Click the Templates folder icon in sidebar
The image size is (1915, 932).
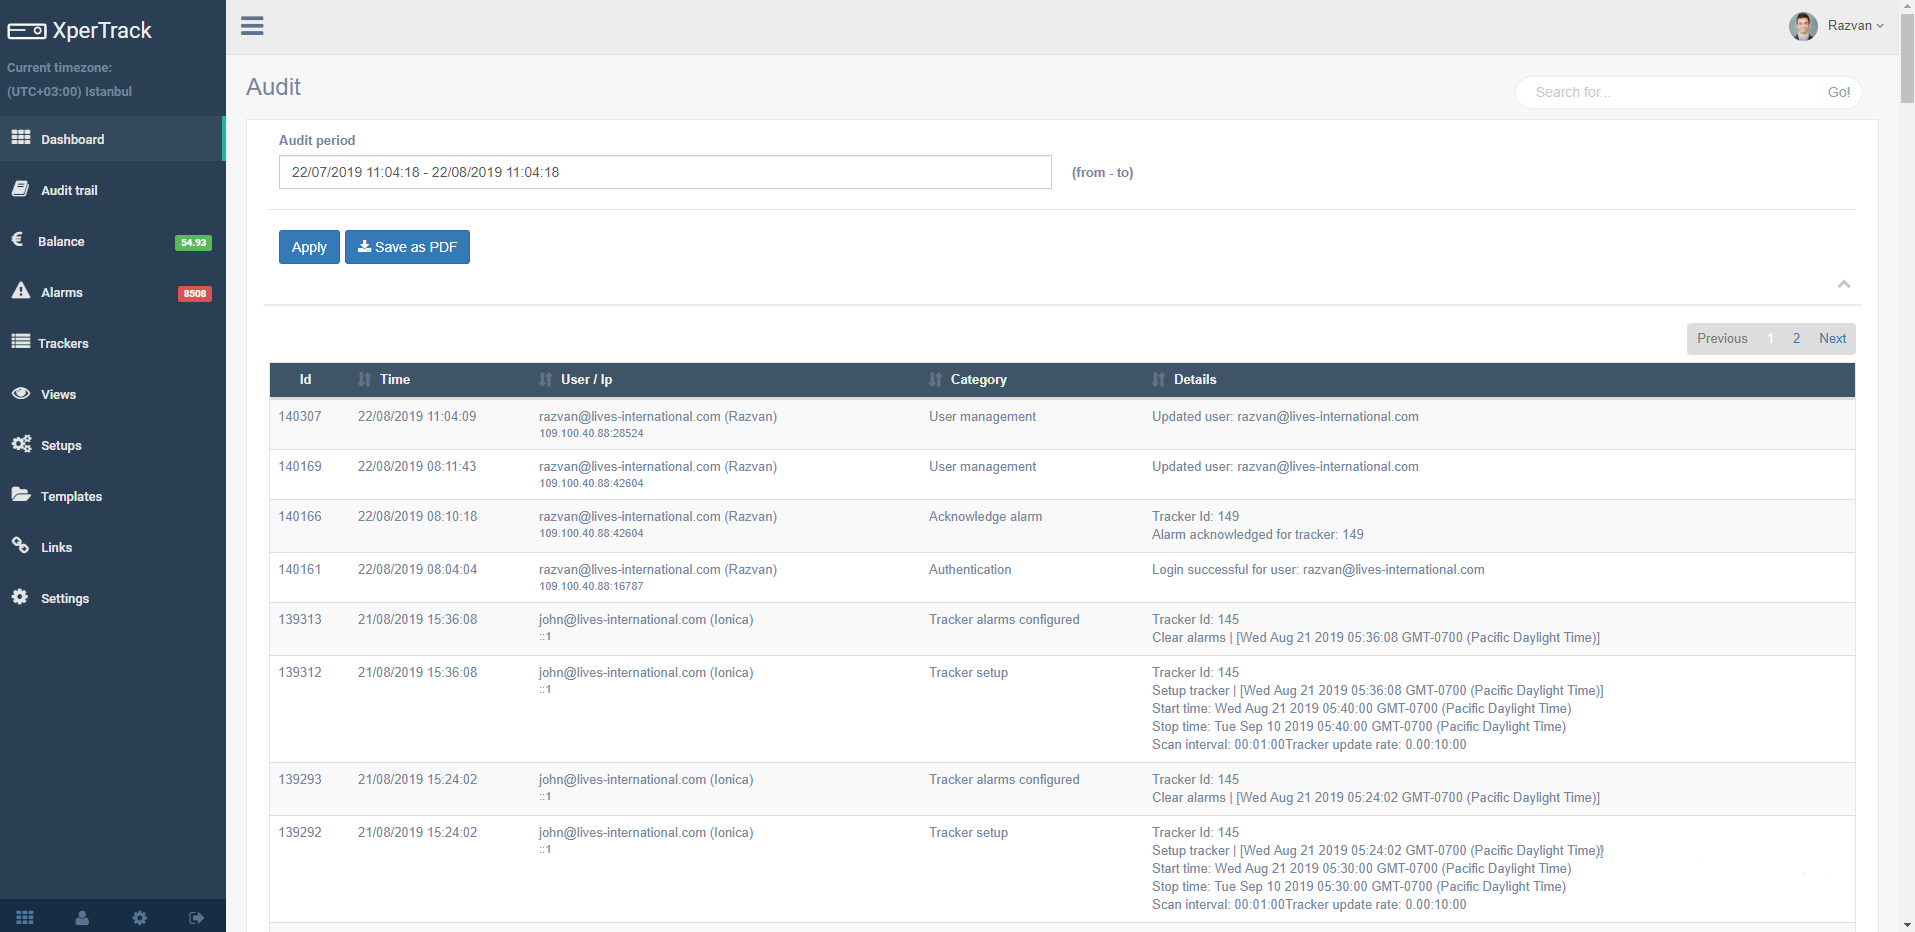coord(21,495)
